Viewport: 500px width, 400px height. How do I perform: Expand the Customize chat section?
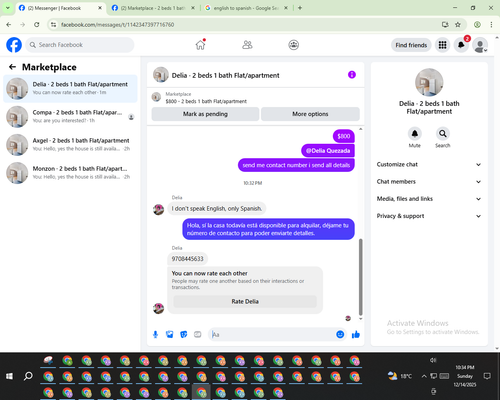coord(429,164)
